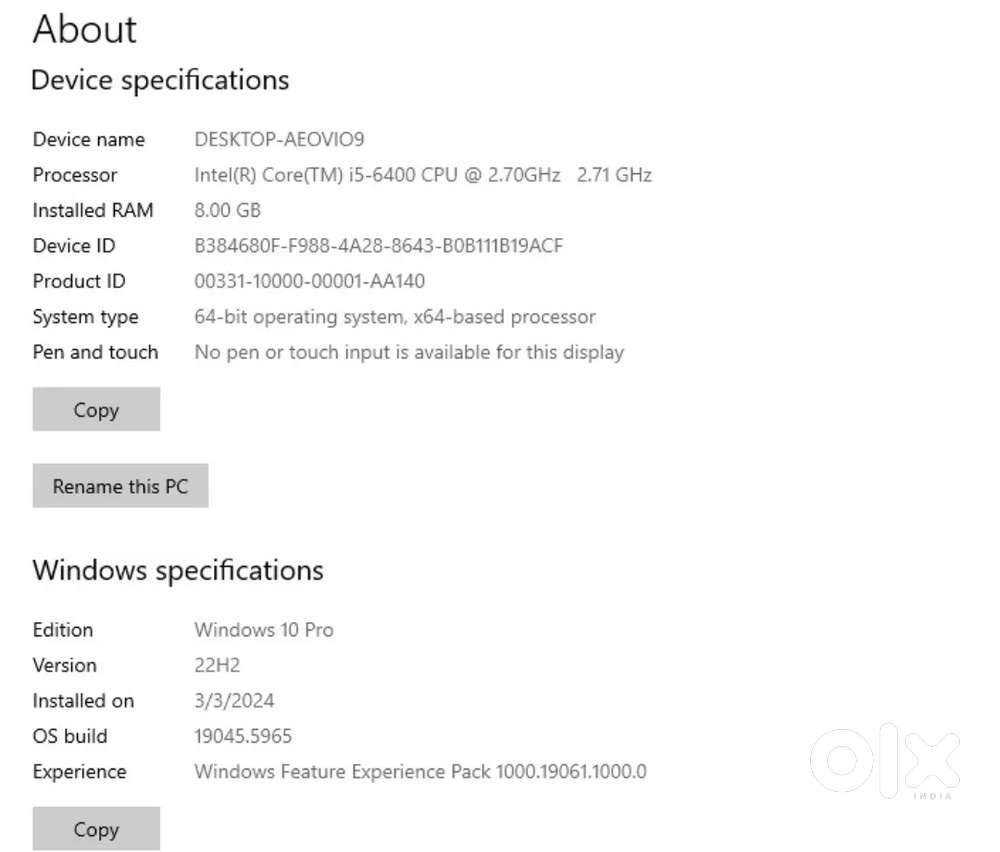The width and height of the screenshot is (1000, 852).
Task: Click the 'Windows specifications' heading
Action: (x=178, y=571)
